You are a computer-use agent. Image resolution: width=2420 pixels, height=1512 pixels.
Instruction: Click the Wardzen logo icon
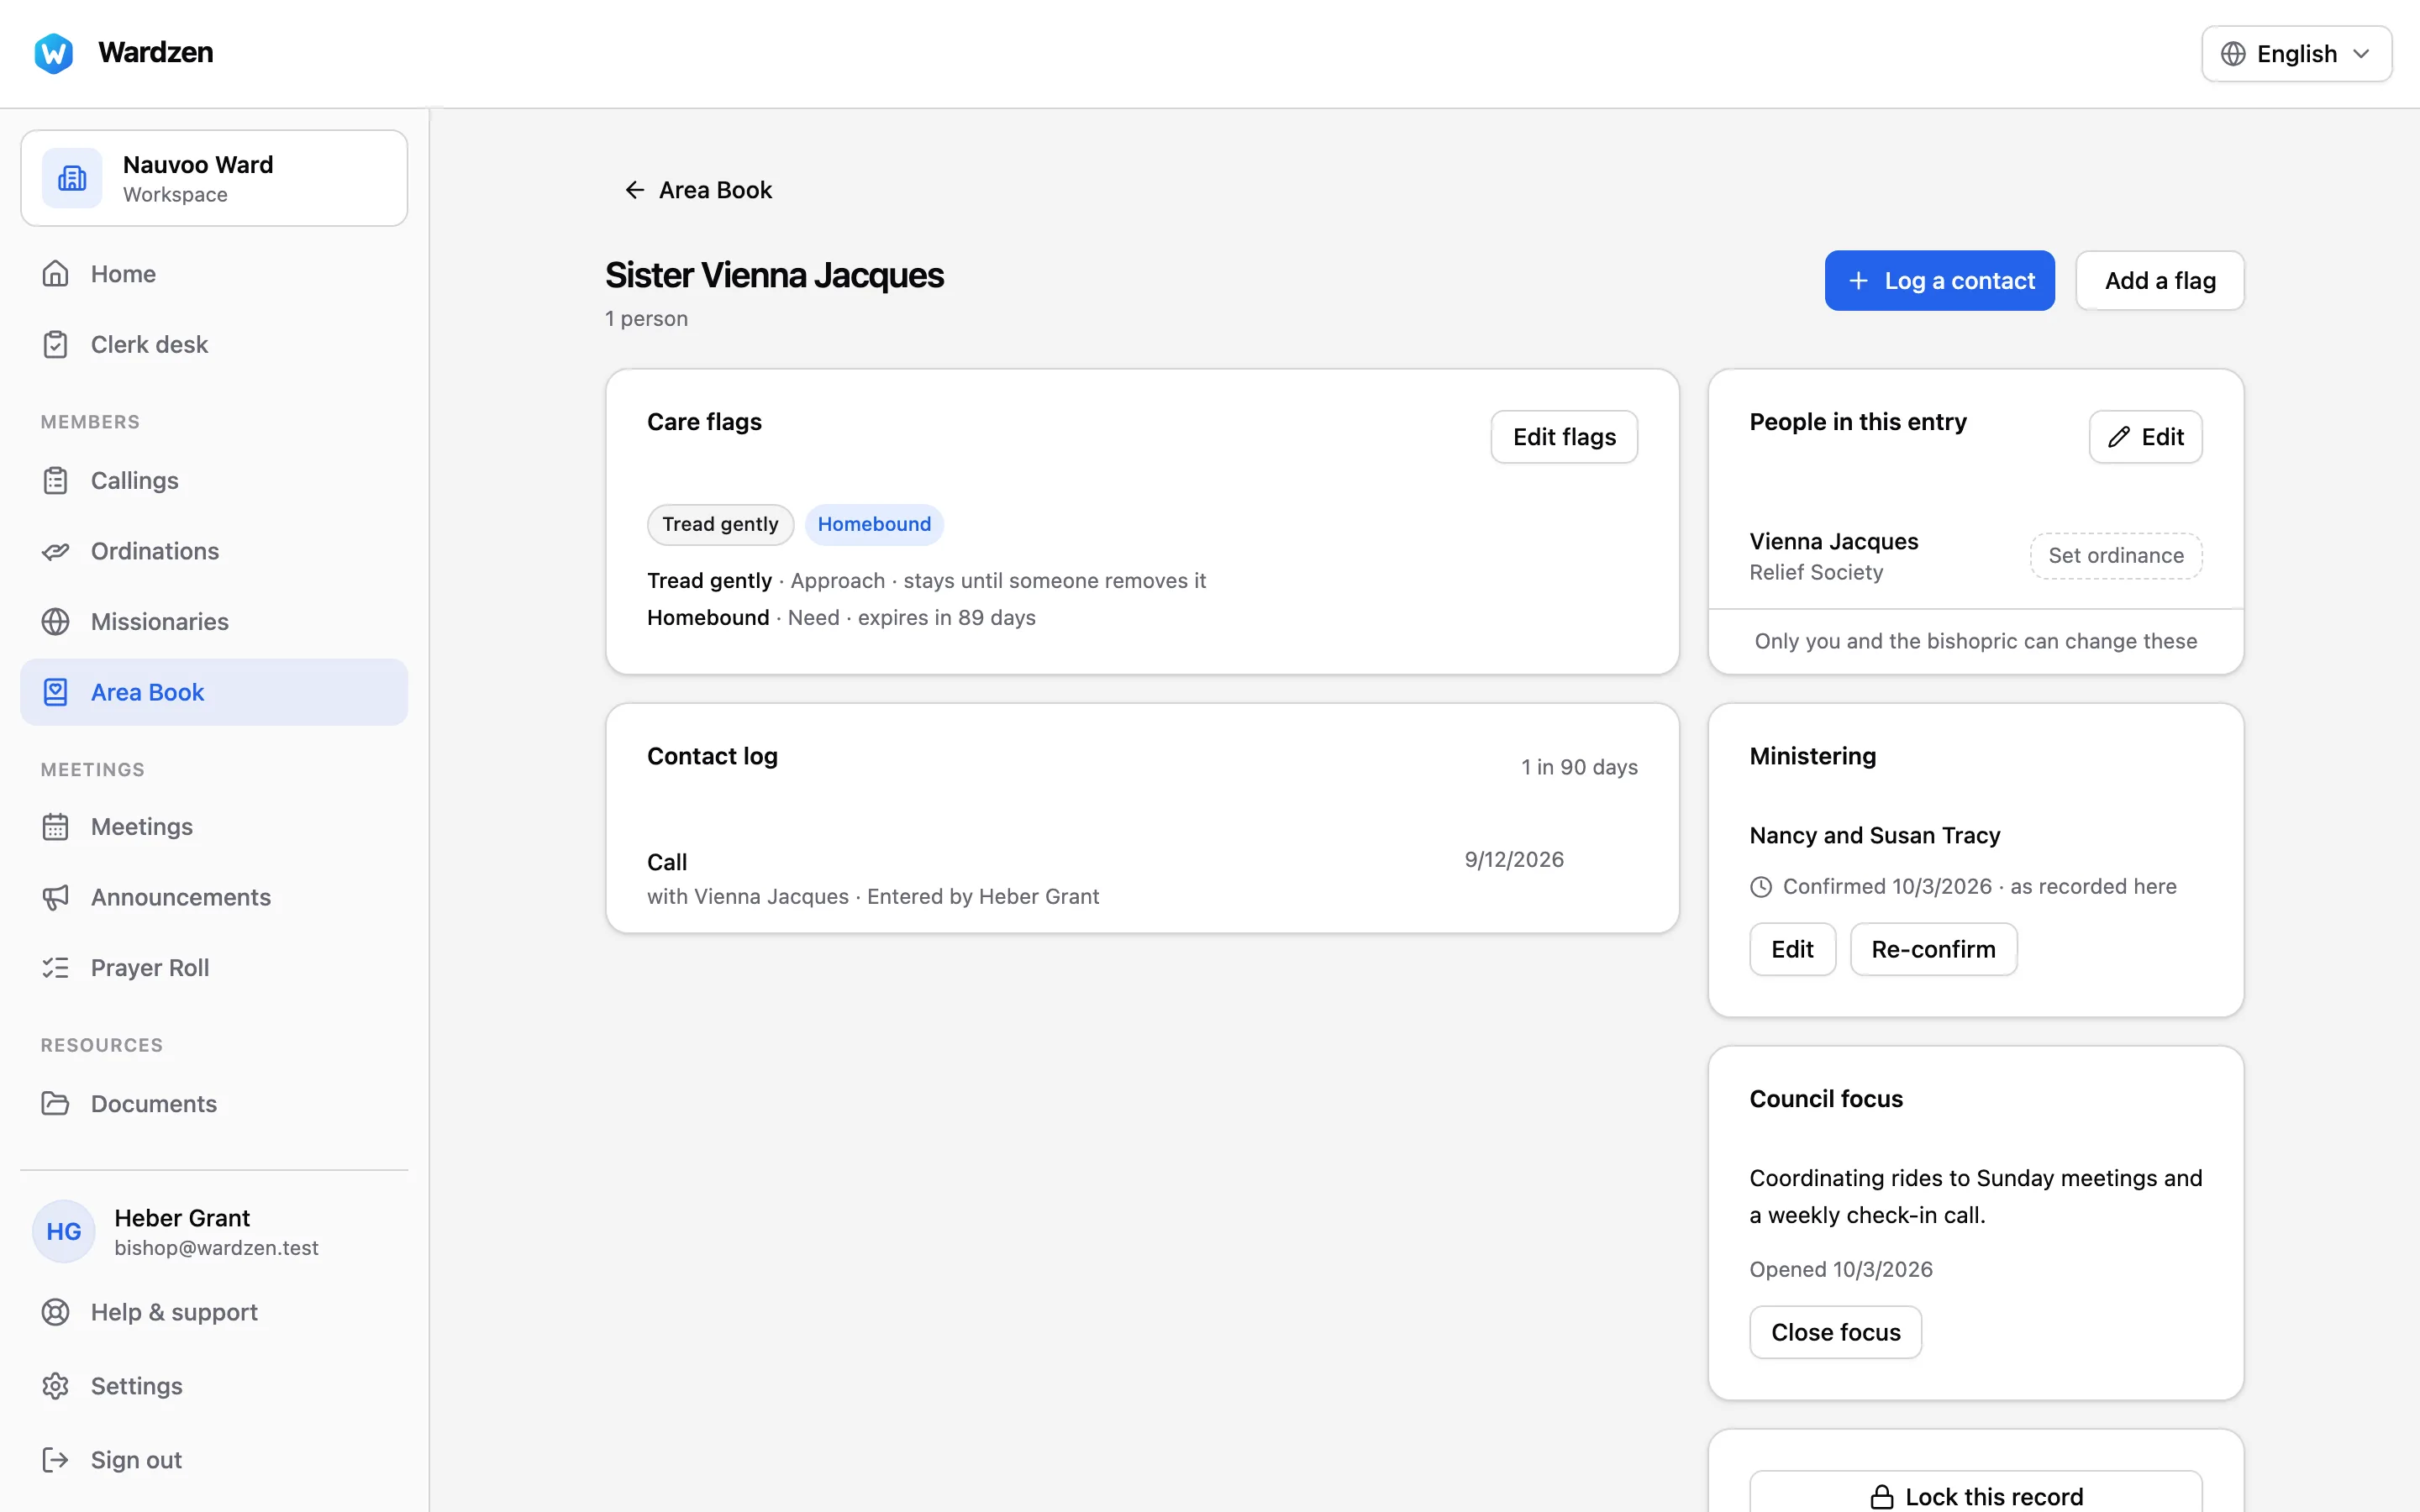pos(54,53)
